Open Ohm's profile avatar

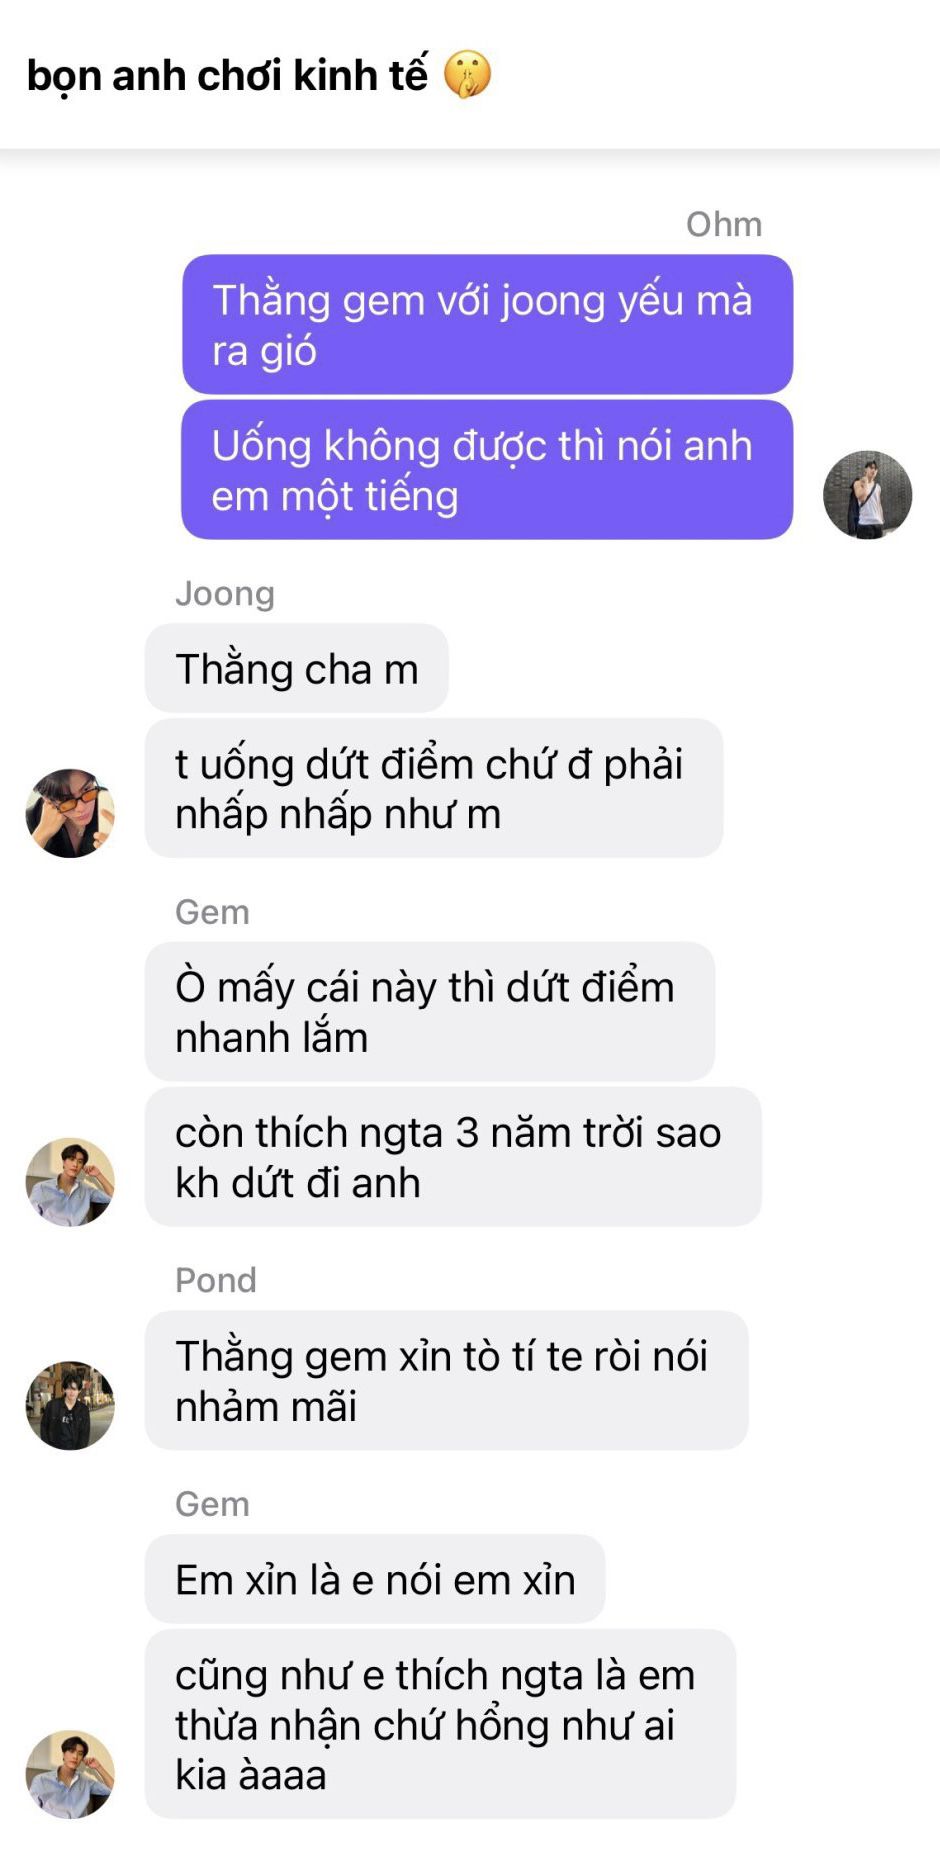click(867, 494)
